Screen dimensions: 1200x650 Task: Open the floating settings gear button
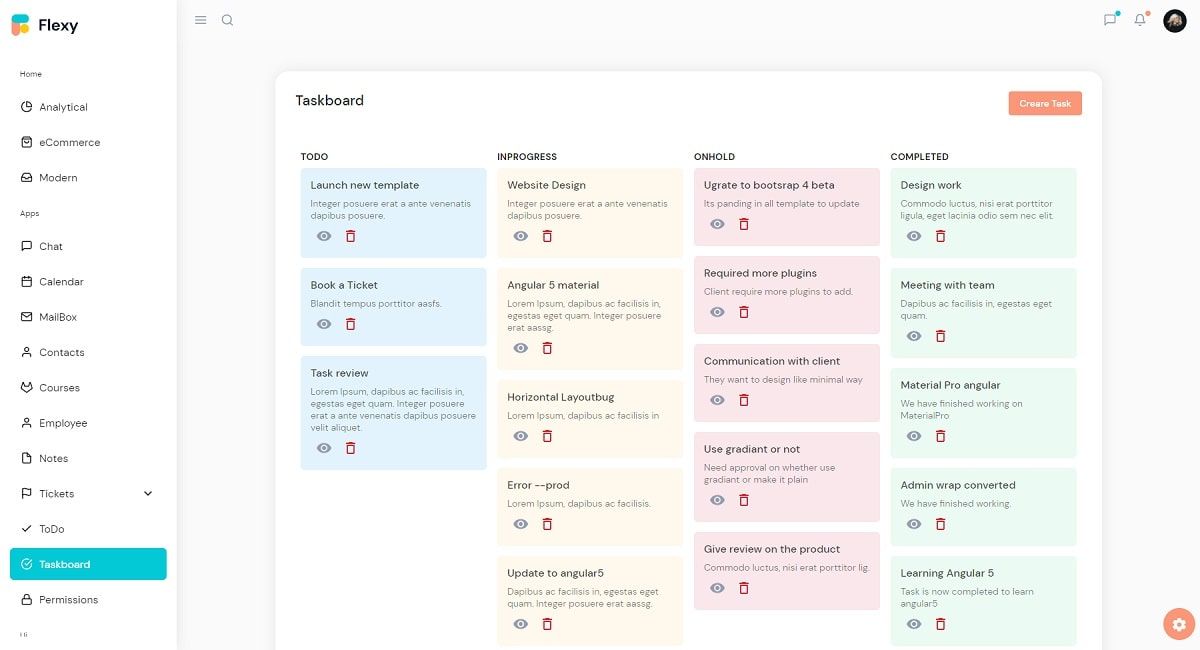pos(1178,623)
